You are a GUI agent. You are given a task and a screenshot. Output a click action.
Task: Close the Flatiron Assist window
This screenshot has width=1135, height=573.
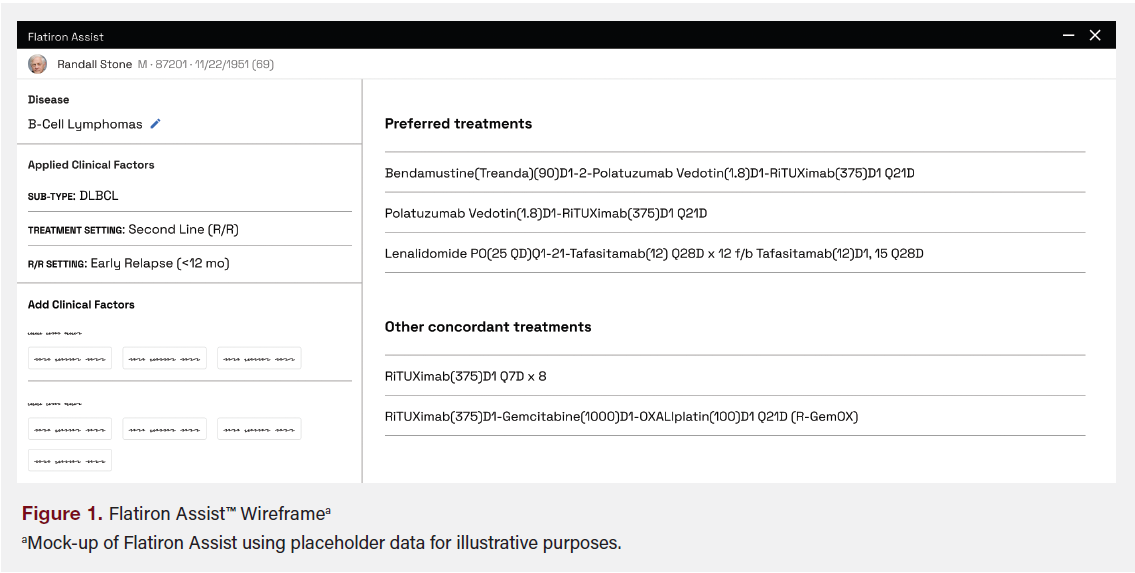(x=1095, y=36)
